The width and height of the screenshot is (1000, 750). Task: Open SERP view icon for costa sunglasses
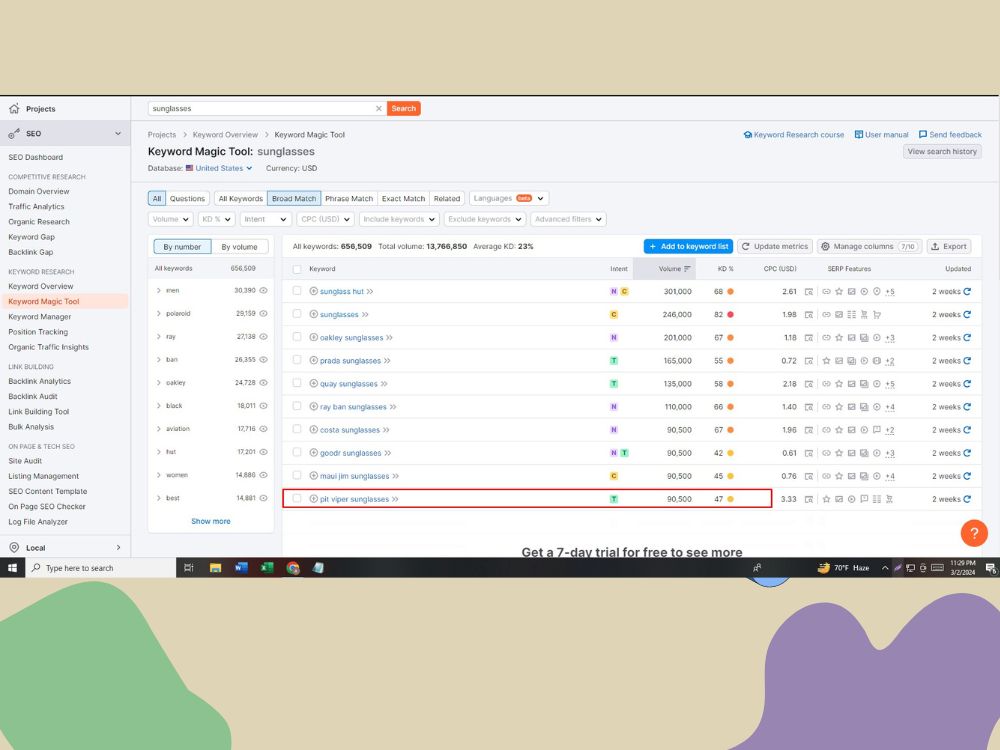809,430
